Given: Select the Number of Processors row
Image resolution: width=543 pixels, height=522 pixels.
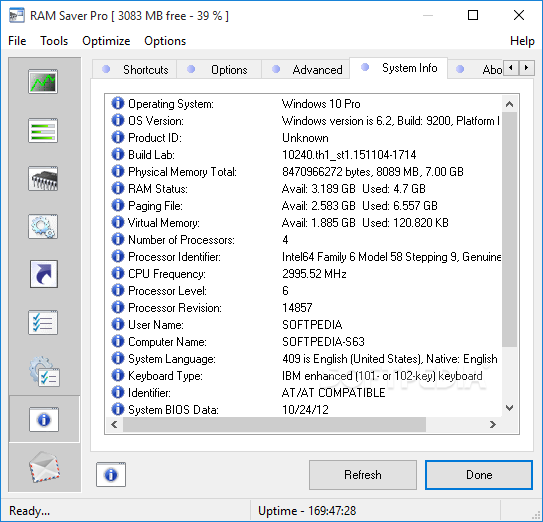Looking at the screenshot, I should point(304,239).
